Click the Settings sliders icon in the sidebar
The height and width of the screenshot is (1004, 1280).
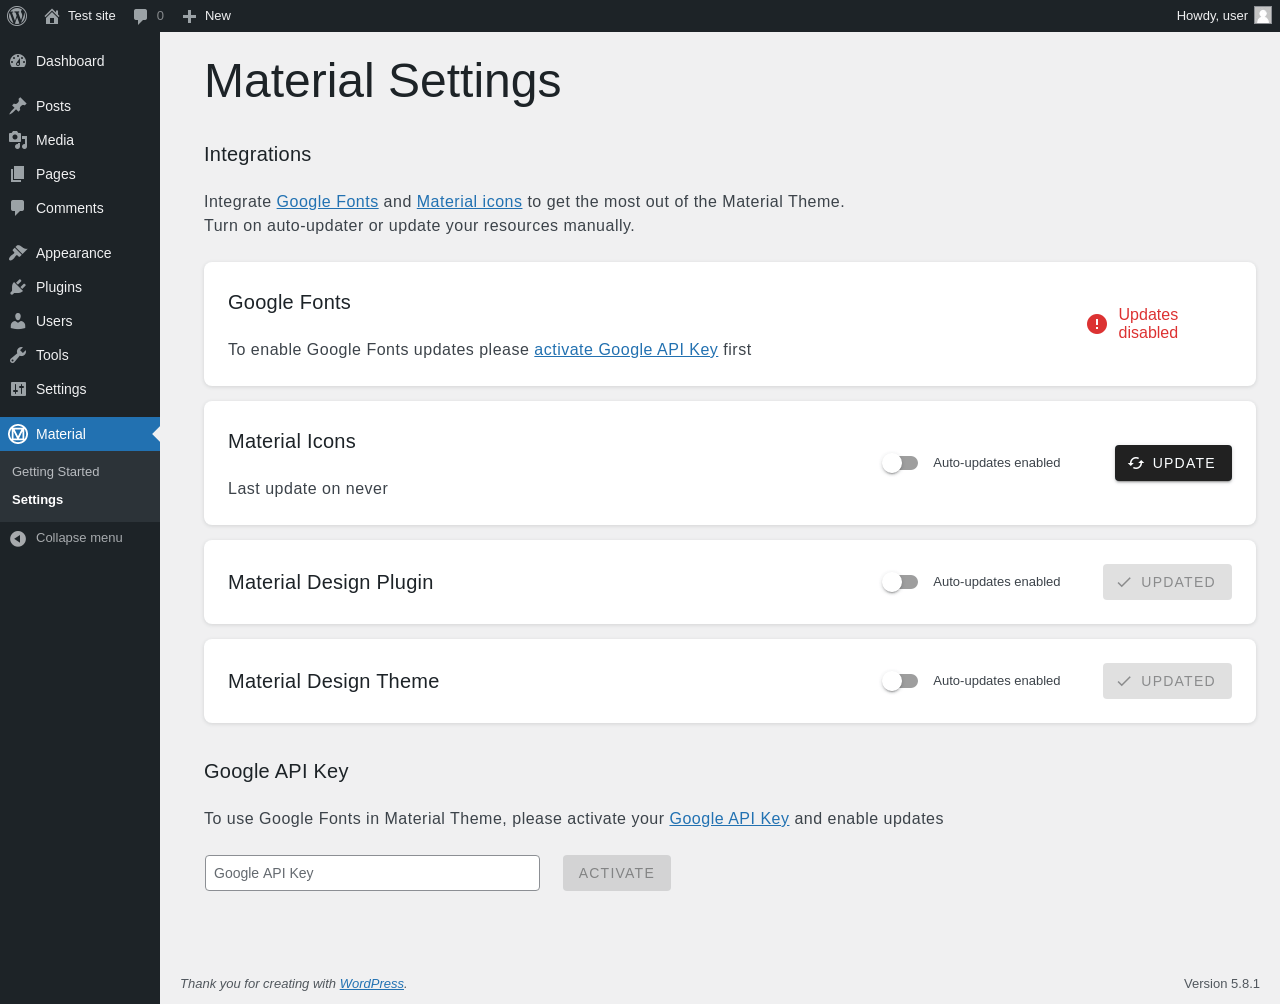18,389
